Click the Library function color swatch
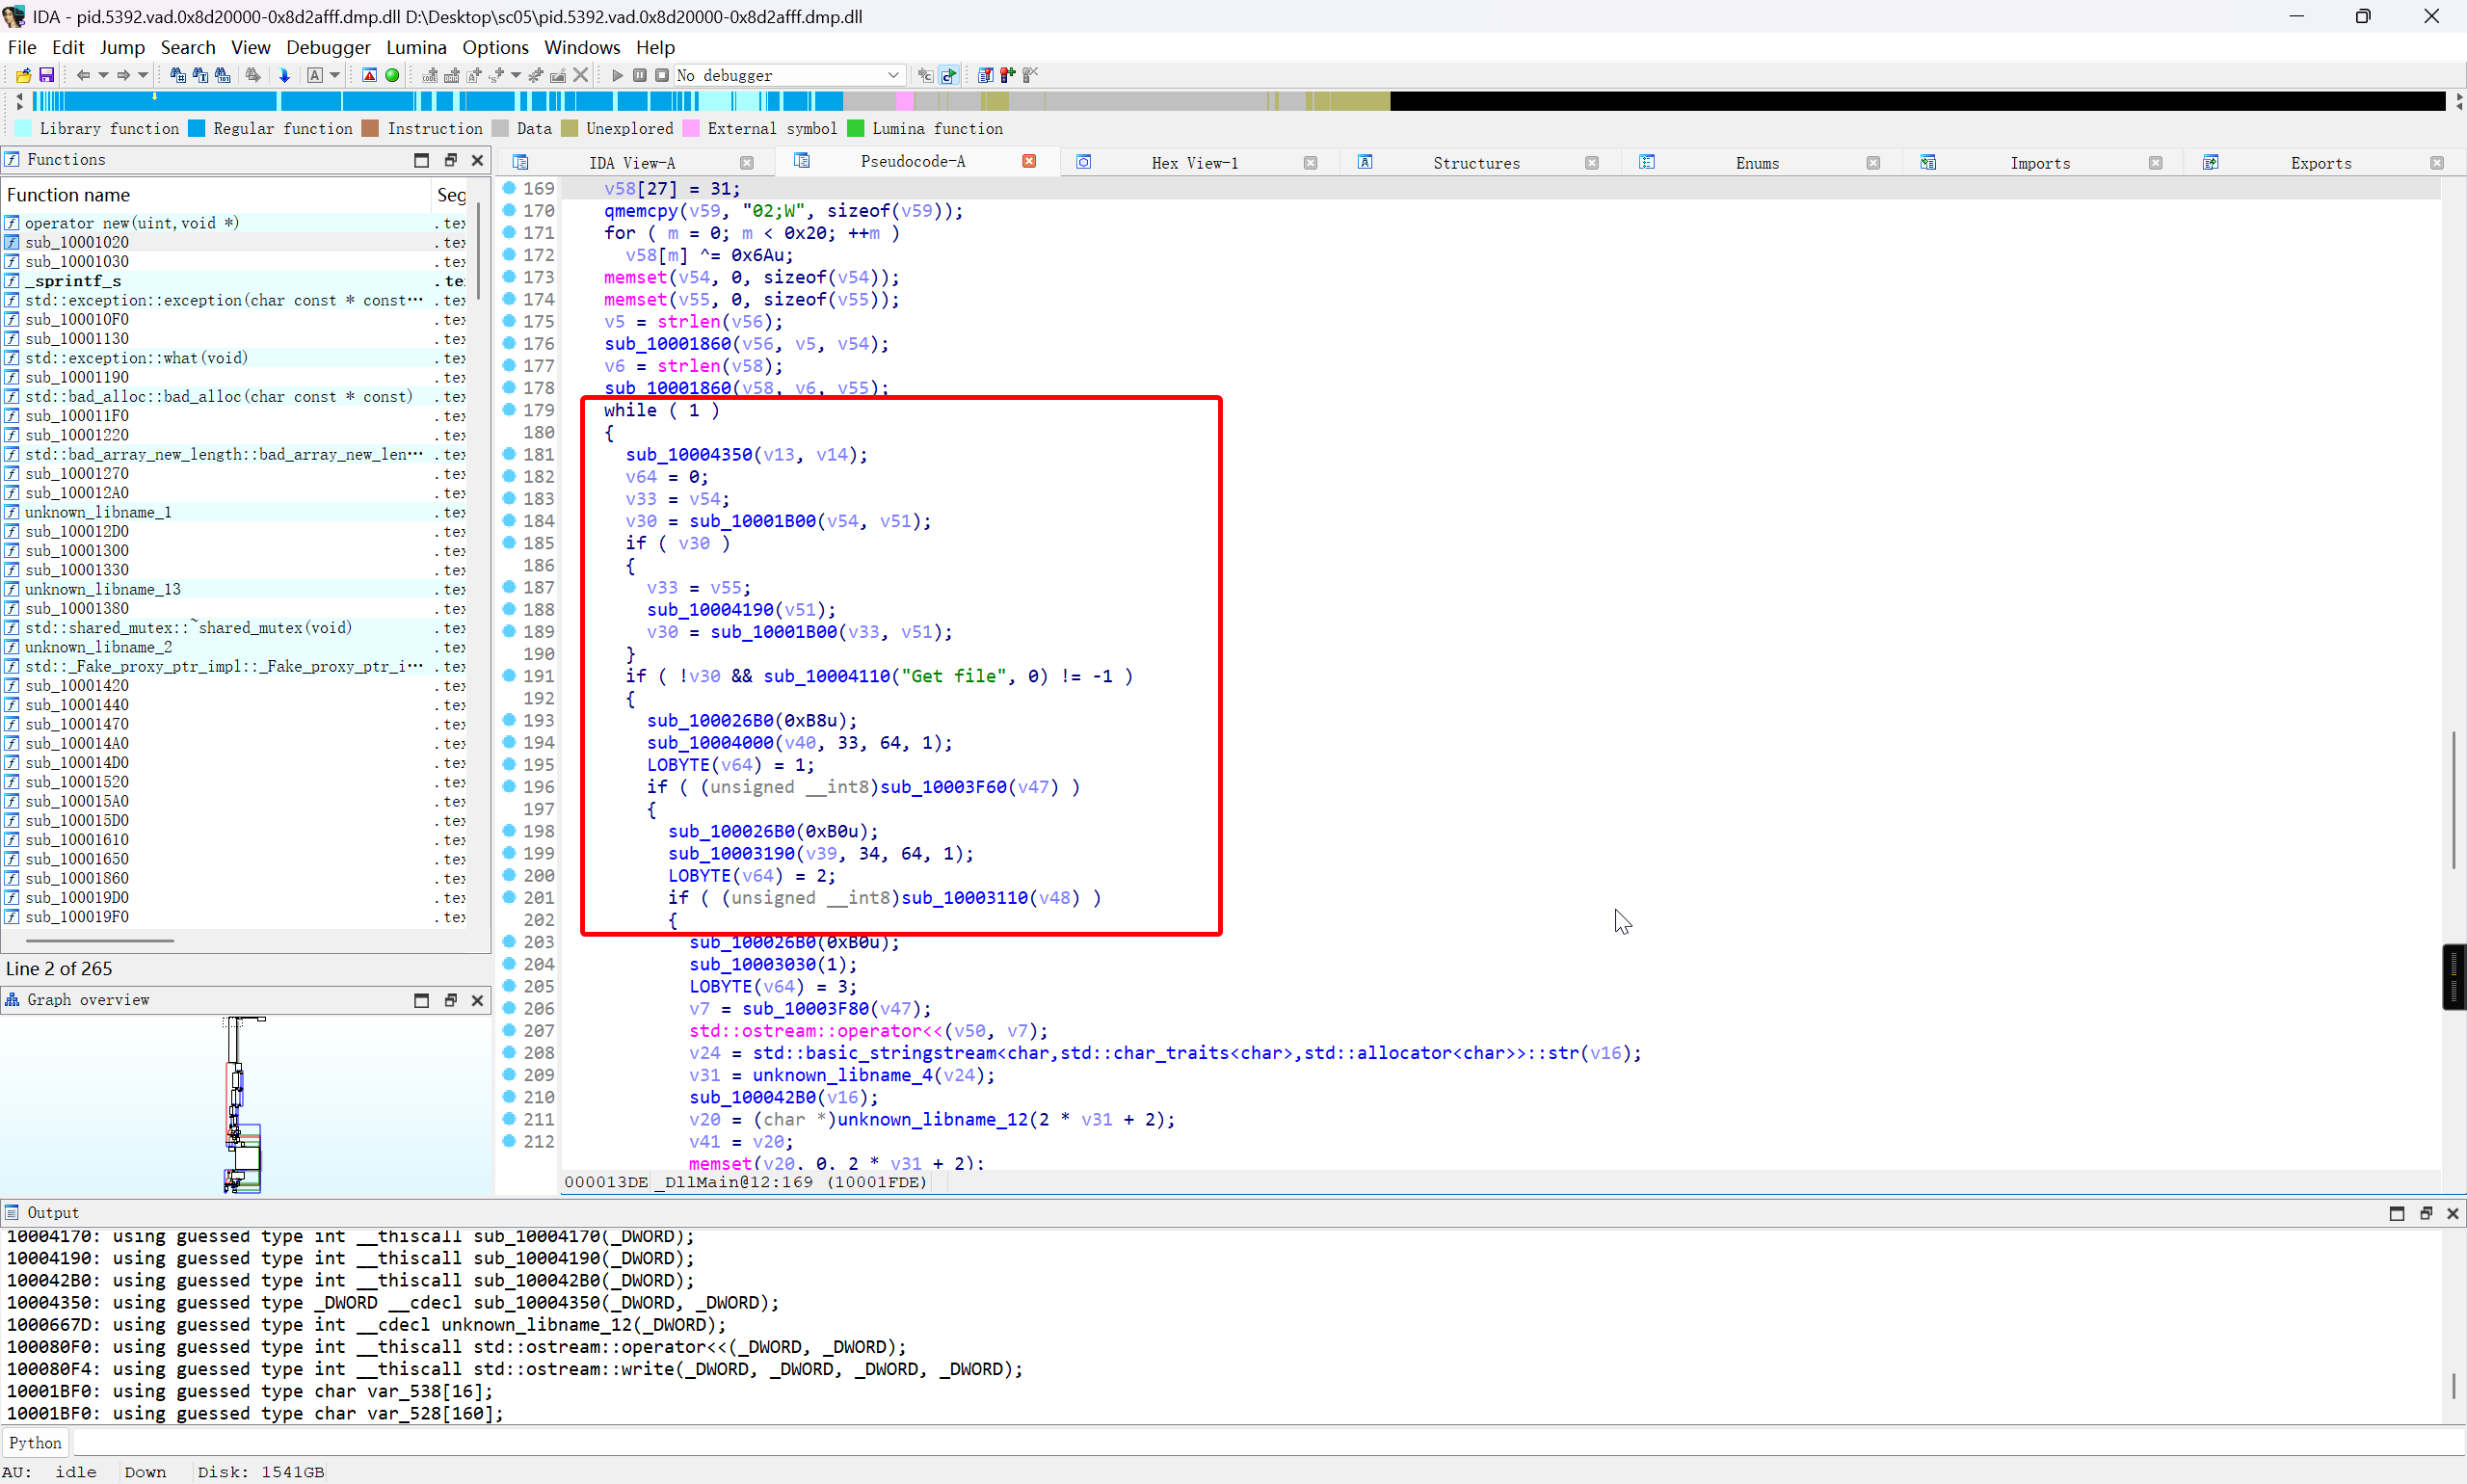This screenshot has height=1484, width=2467. coord(22,128)
